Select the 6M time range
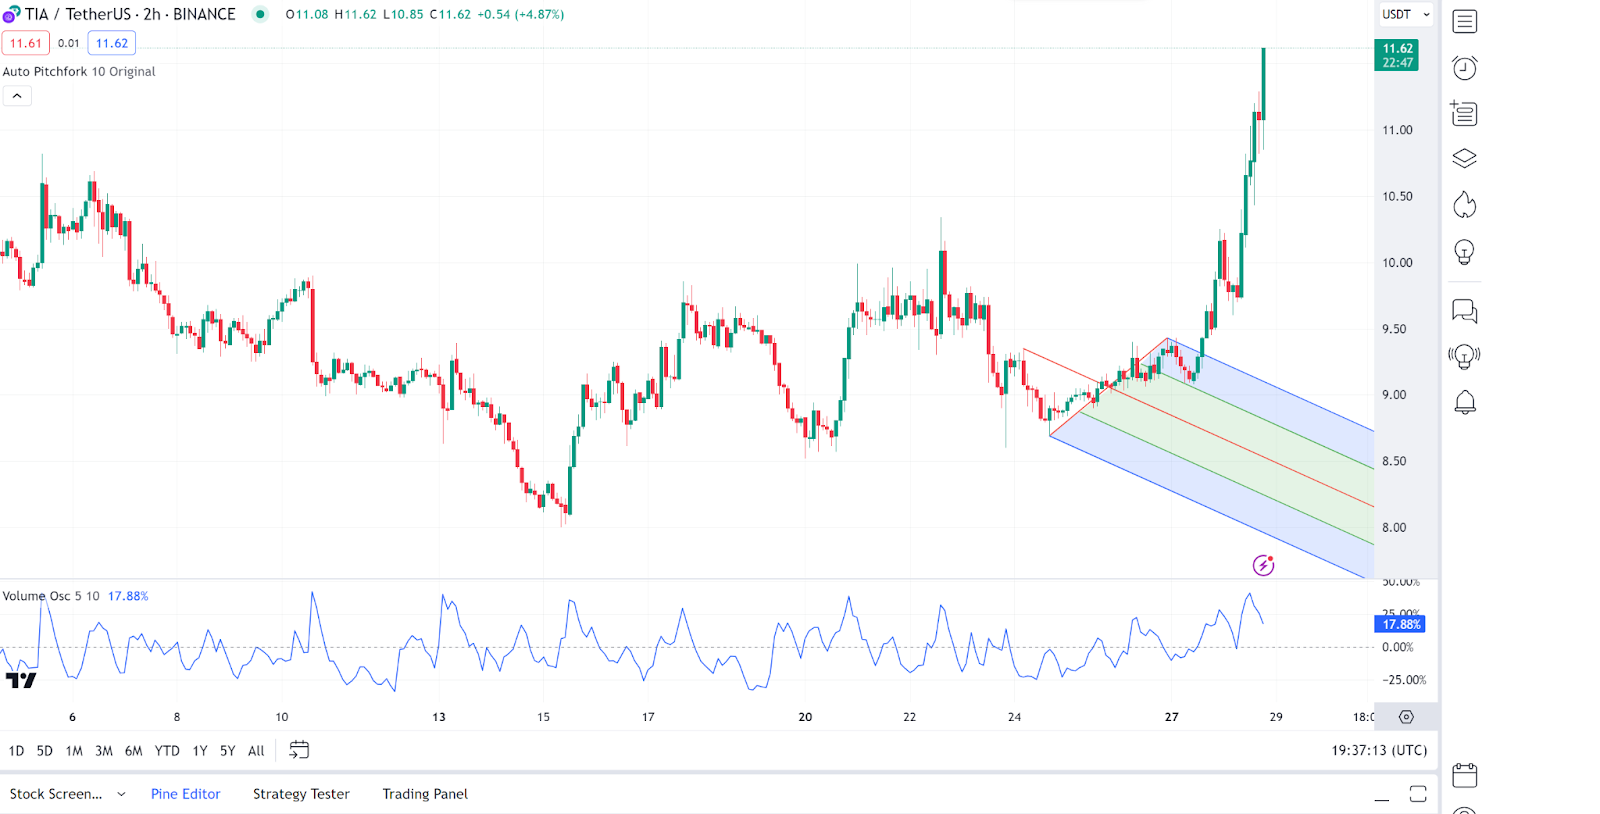Viewport: 1600px width, 814px height. click(134, 751)
